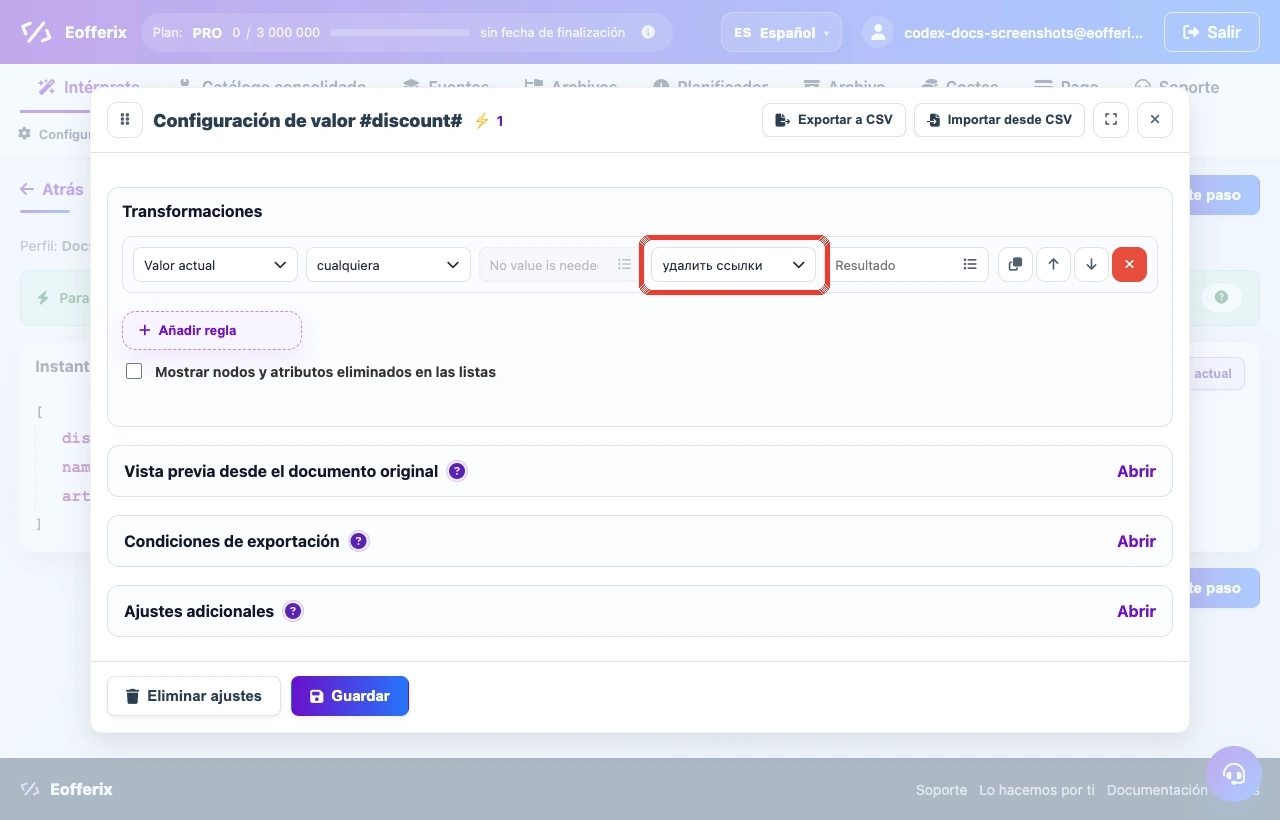
Task: Open Documentación footer link
Action: pyautogui.click(x=1157, y=790)
